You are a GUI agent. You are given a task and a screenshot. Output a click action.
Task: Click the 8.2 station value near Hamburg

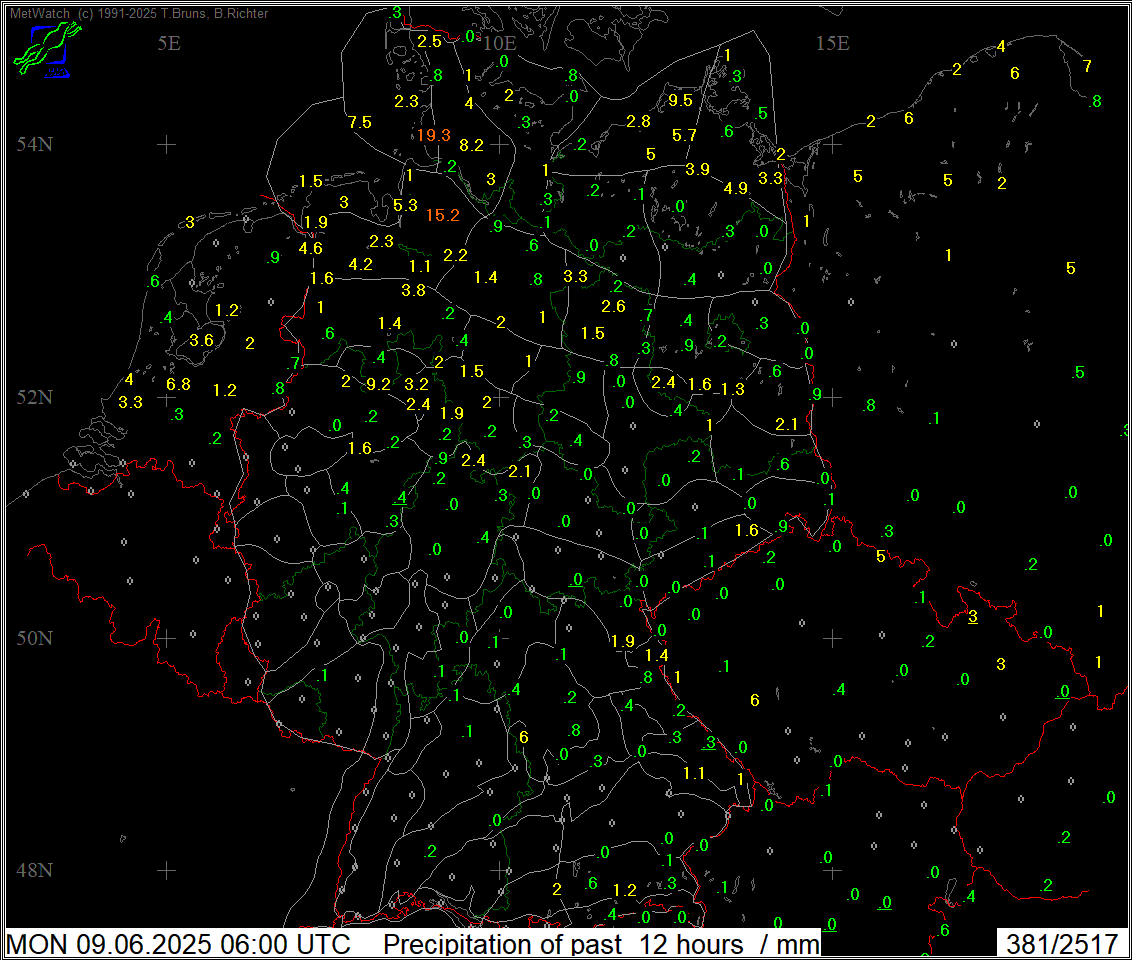tap(471, 145)
